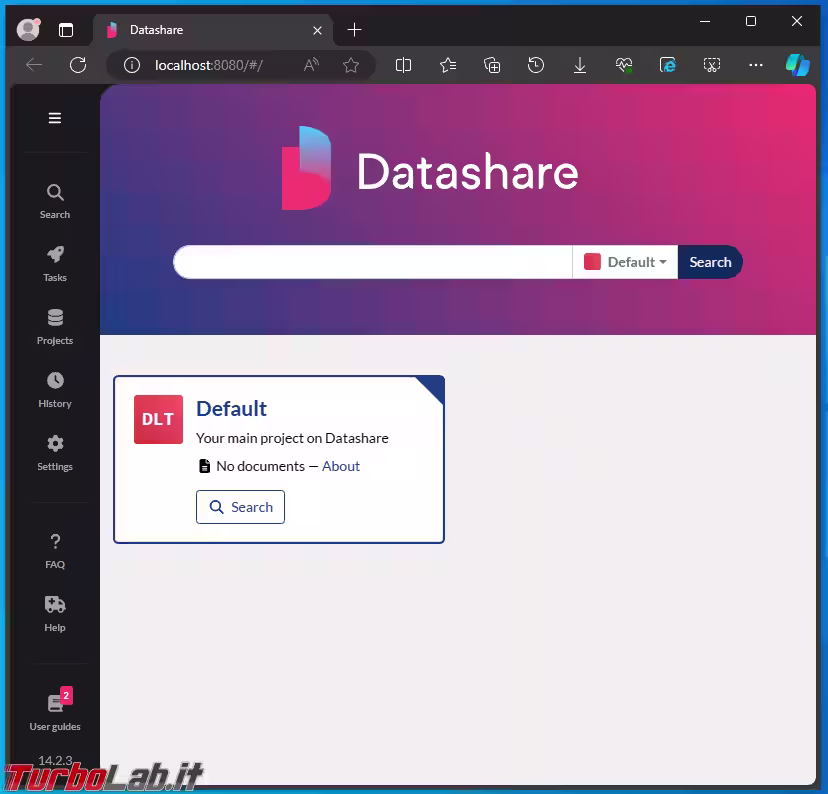Image resolution: width=828 pixels, height=794 pixels.
Task: Open Search in the sidebar
Action: point(55,201)
